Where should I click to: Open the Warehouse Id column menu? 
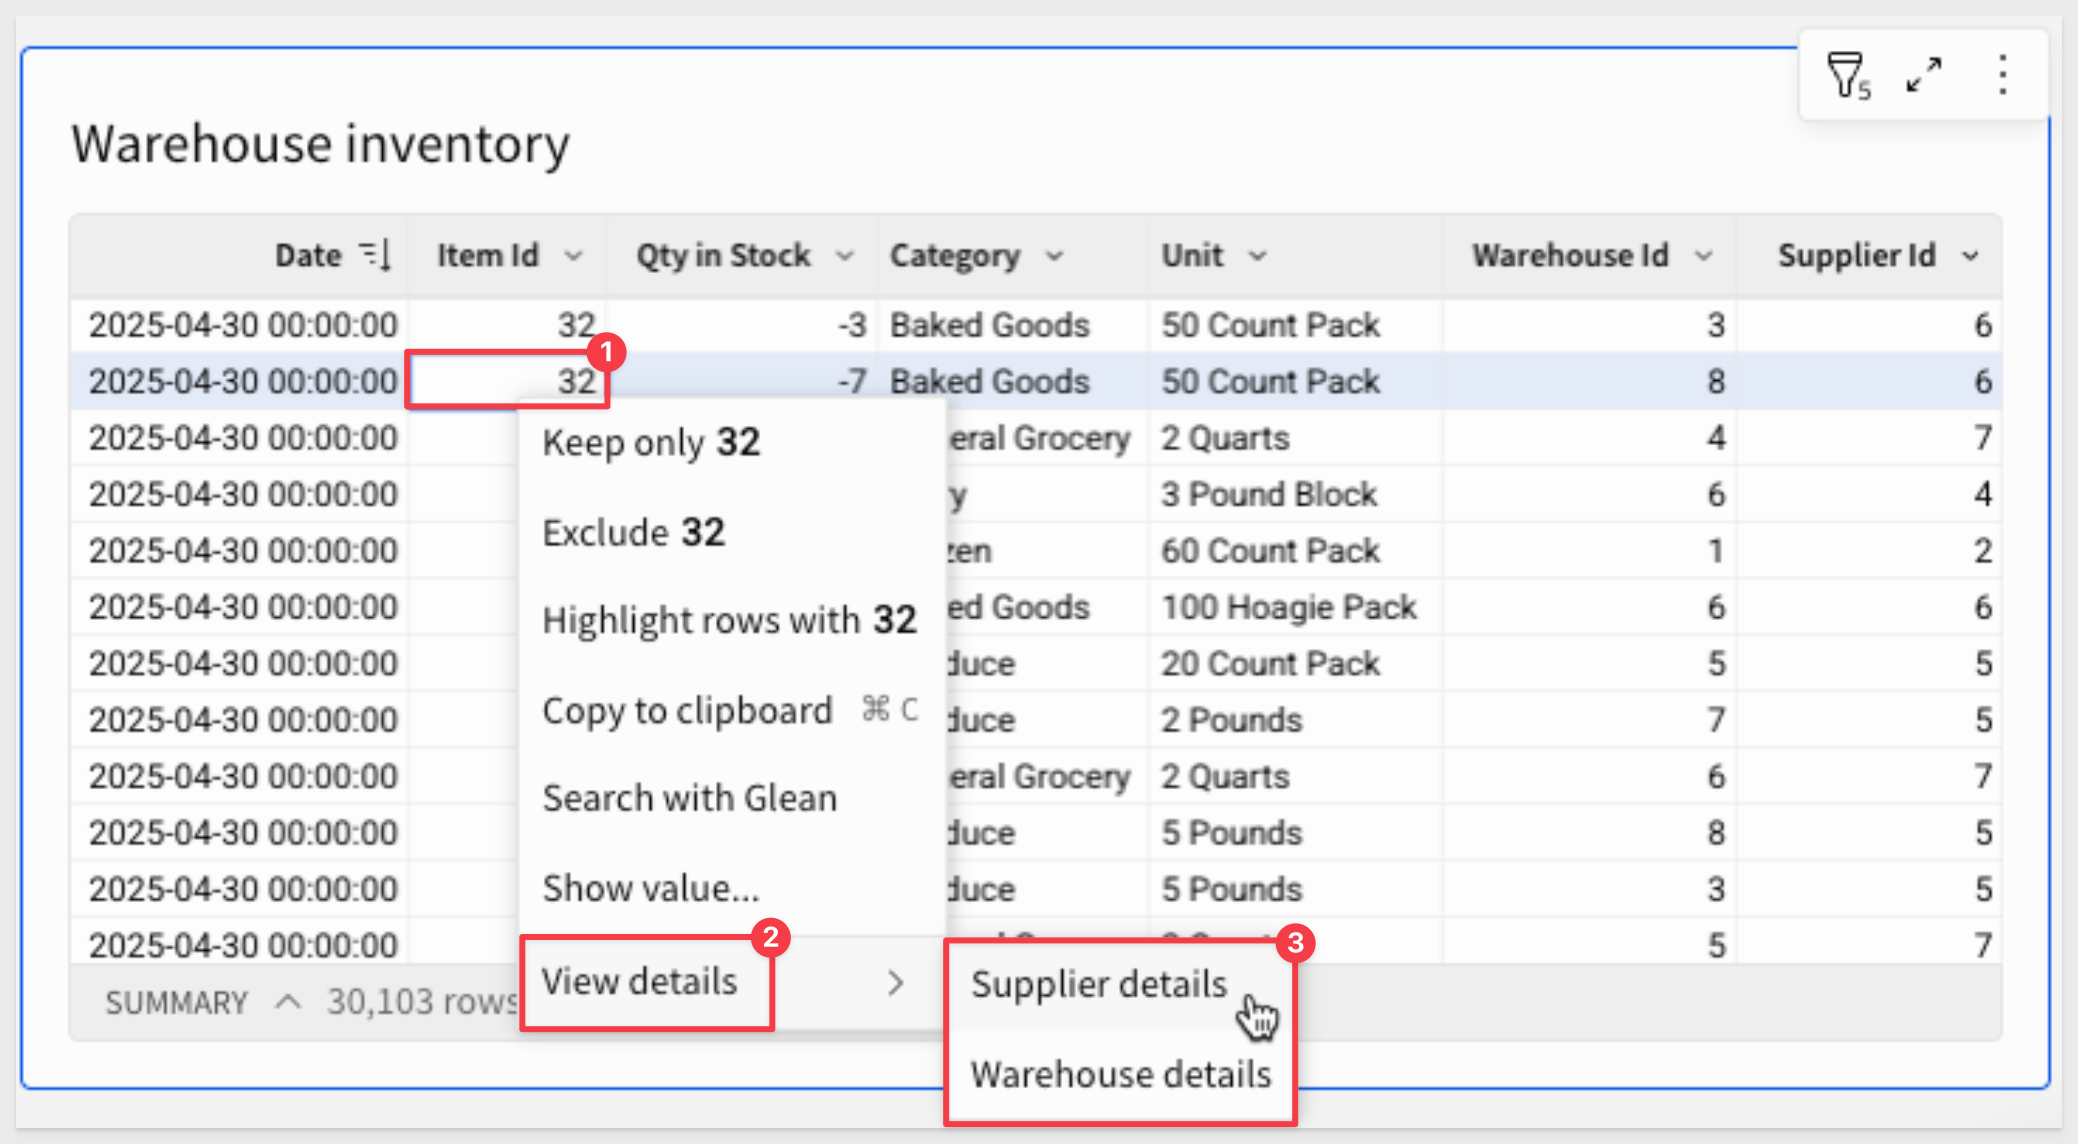click(x=1704, y=256)
